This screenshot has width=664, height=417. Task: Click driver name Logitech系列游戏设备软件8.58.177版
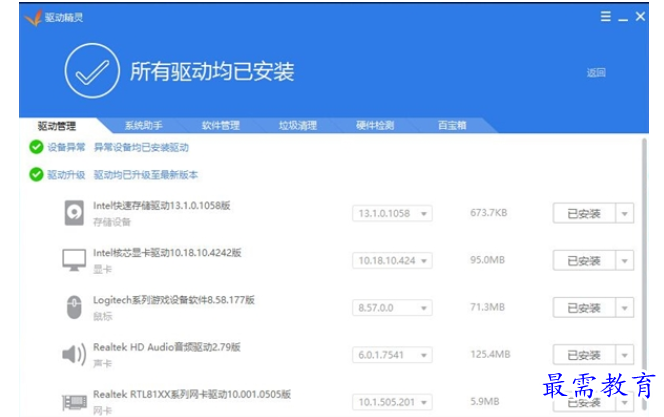(x=174, y=300)
